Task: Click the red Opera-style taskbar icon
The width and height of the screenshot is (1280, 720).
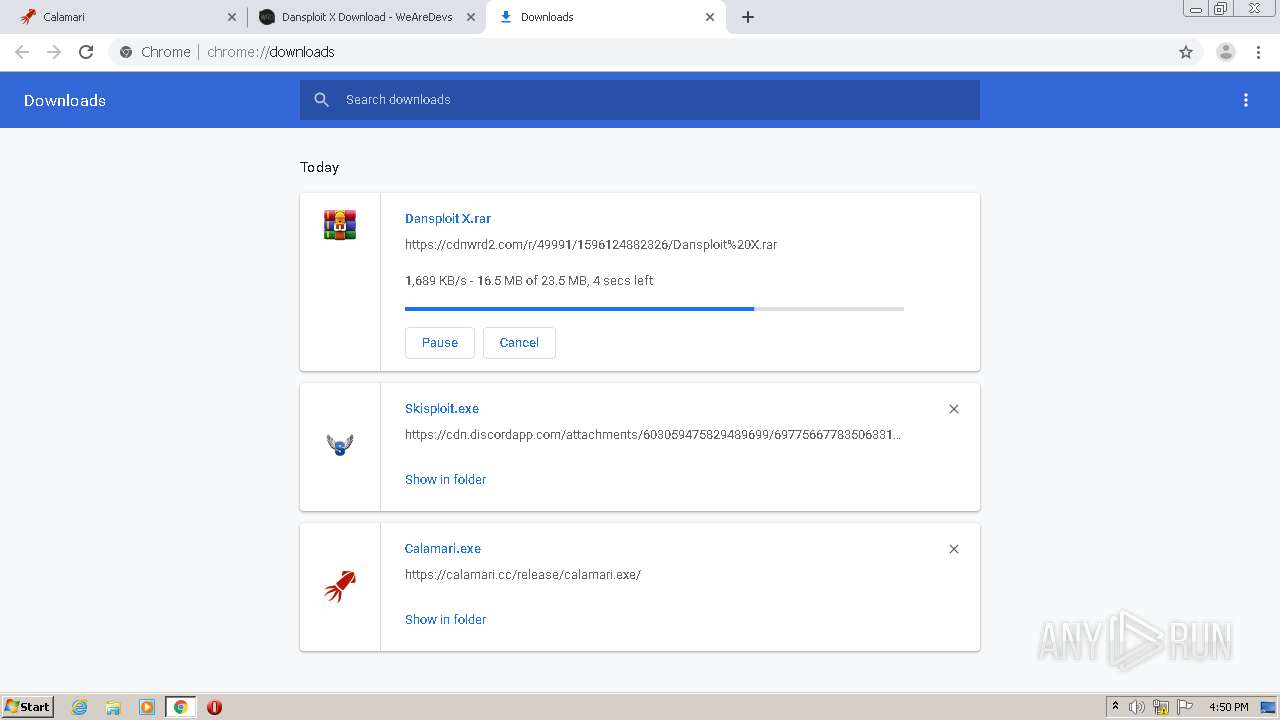Action: (214, 707)
